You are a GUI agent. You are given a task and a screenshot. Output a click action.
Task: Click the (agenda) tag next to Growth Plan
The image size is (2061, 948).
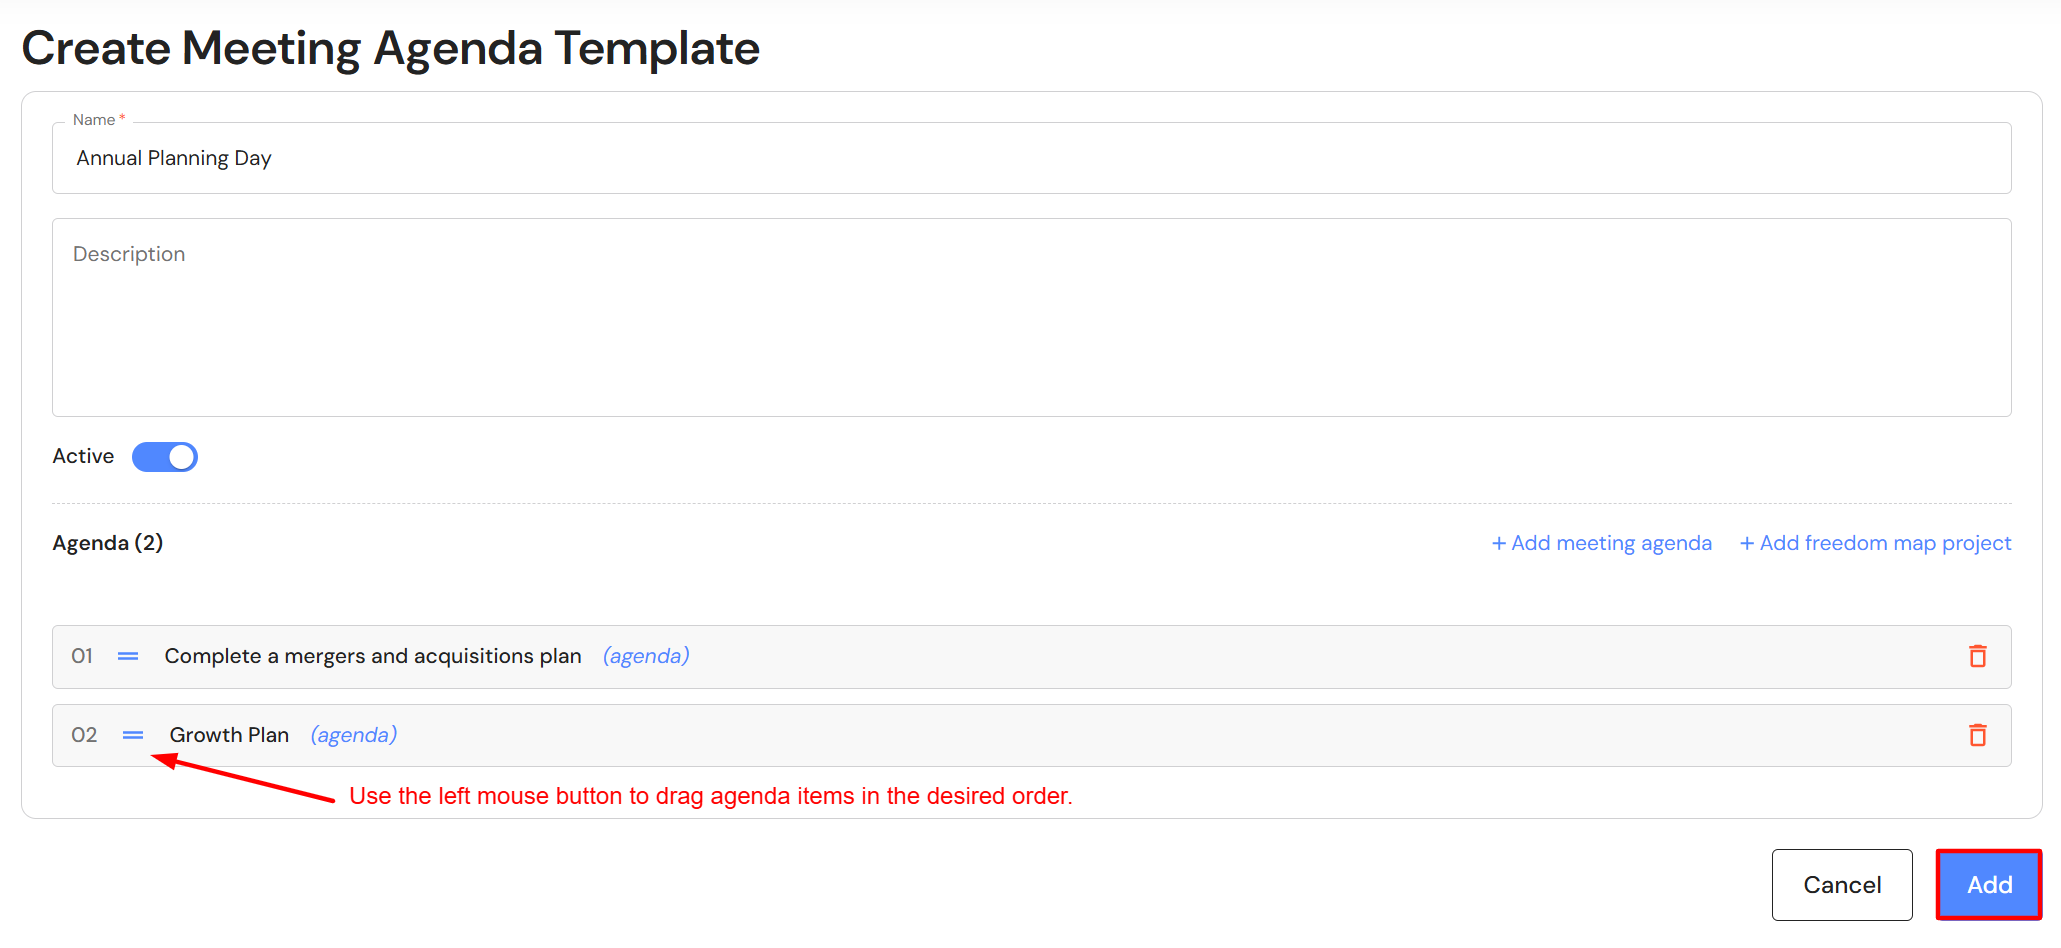pyautogui.click(x=354, y=735)
